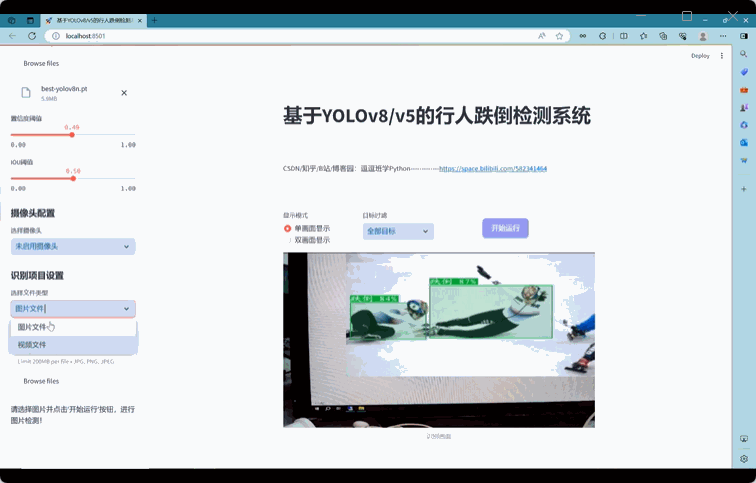Customize Edge sidebar with plus icon
The width and height of the screenshot is (756, 483).
[x=743, y=189]
